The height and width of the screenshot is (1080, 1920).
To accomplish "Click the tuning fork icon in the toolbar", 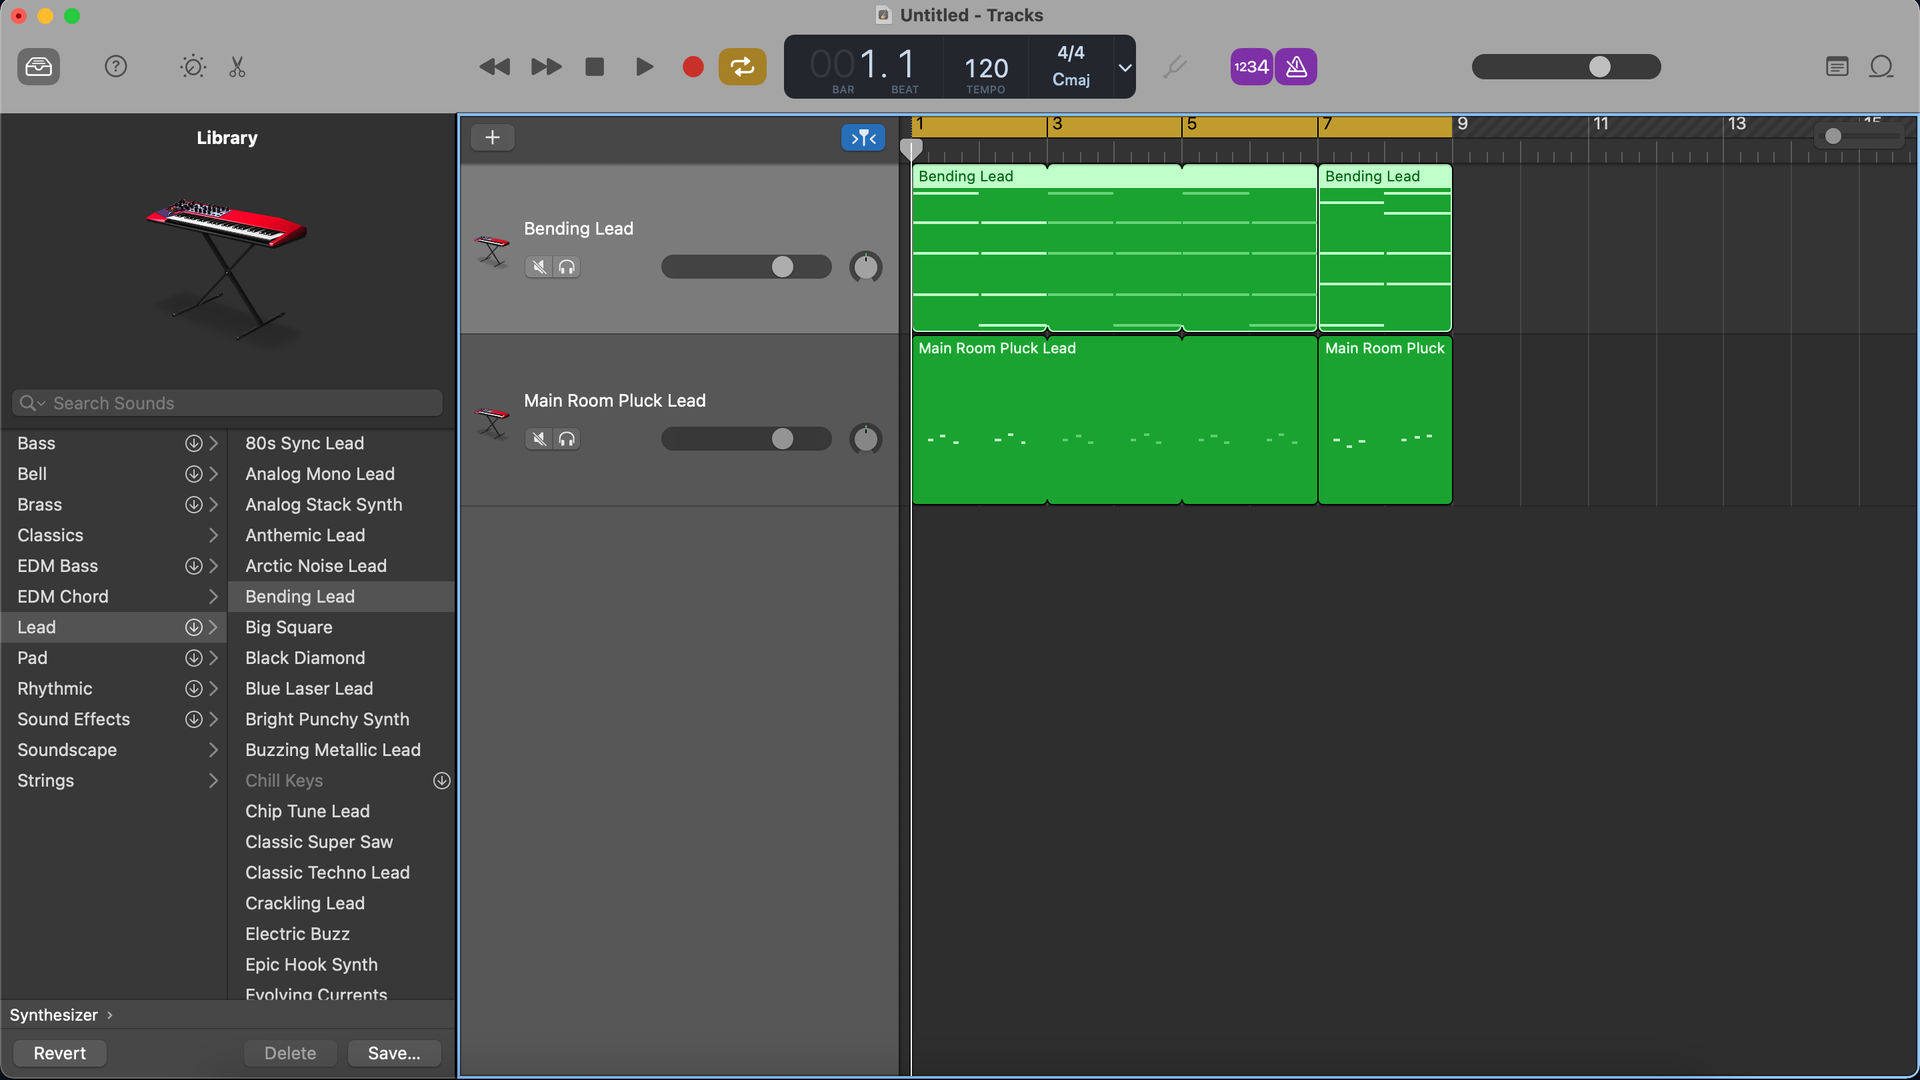I will point(1174,67).
